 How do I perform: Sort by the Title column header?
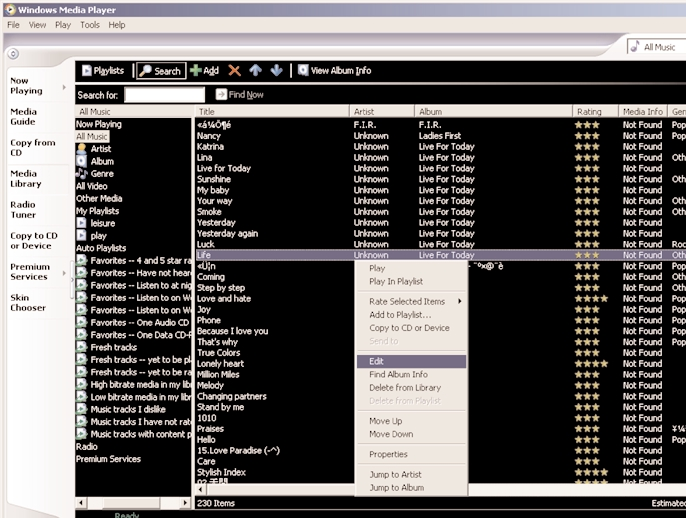272,112
